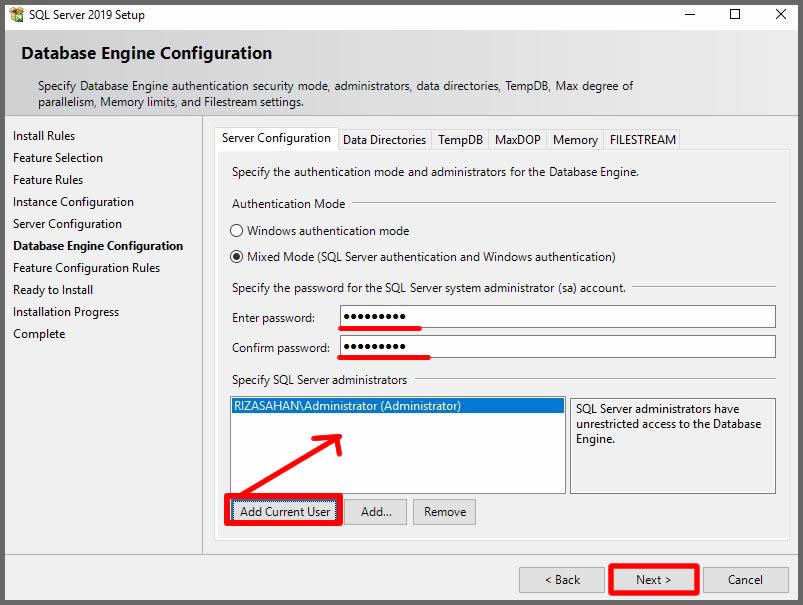803x605 pixels.
Task: Switch to the FILESTREAM tab
Action: [x=642, y=140]
